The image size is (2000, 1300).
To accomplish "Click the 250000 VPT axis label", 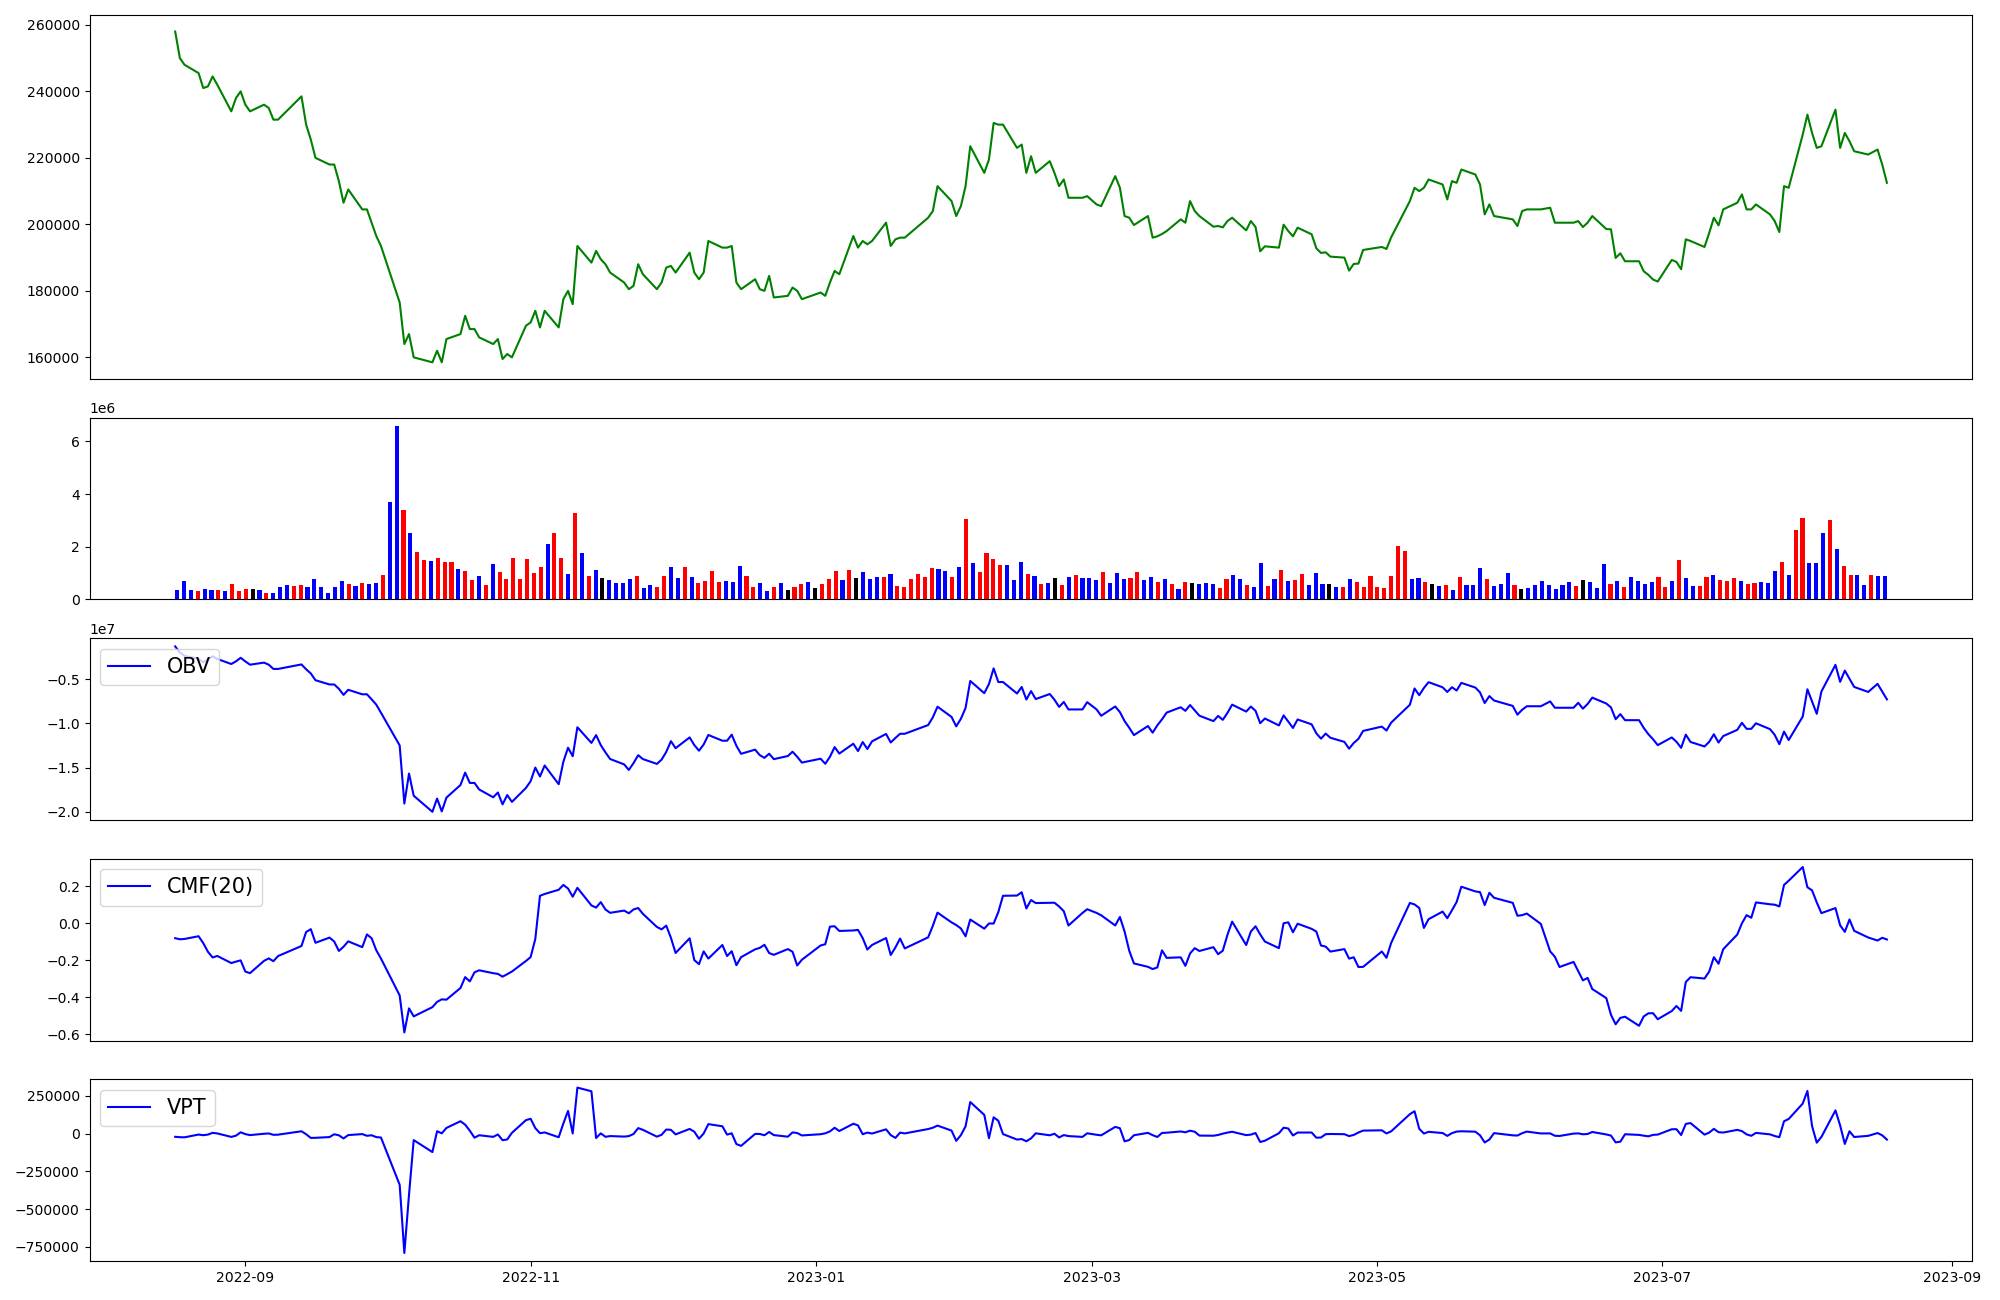I will tap(53, 1096).
